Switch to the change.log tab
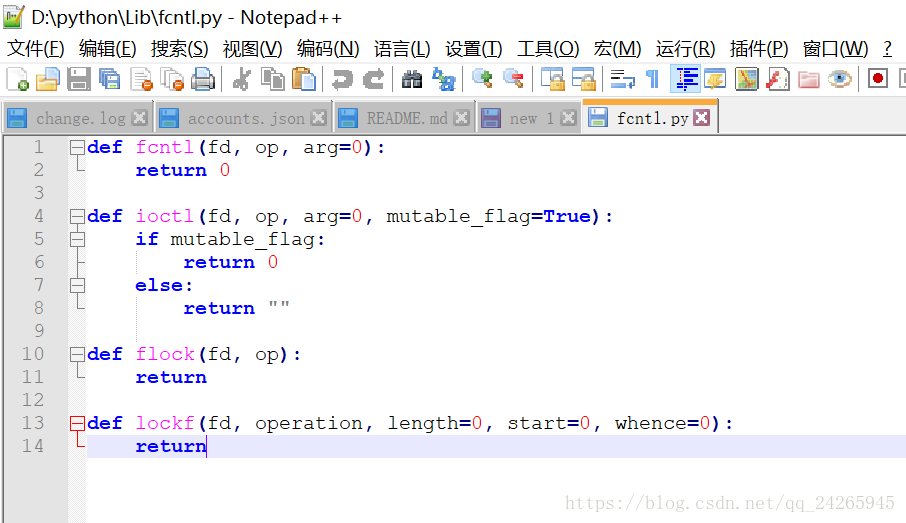Viewport: 906px width, 523px height. tap(80, 118)
